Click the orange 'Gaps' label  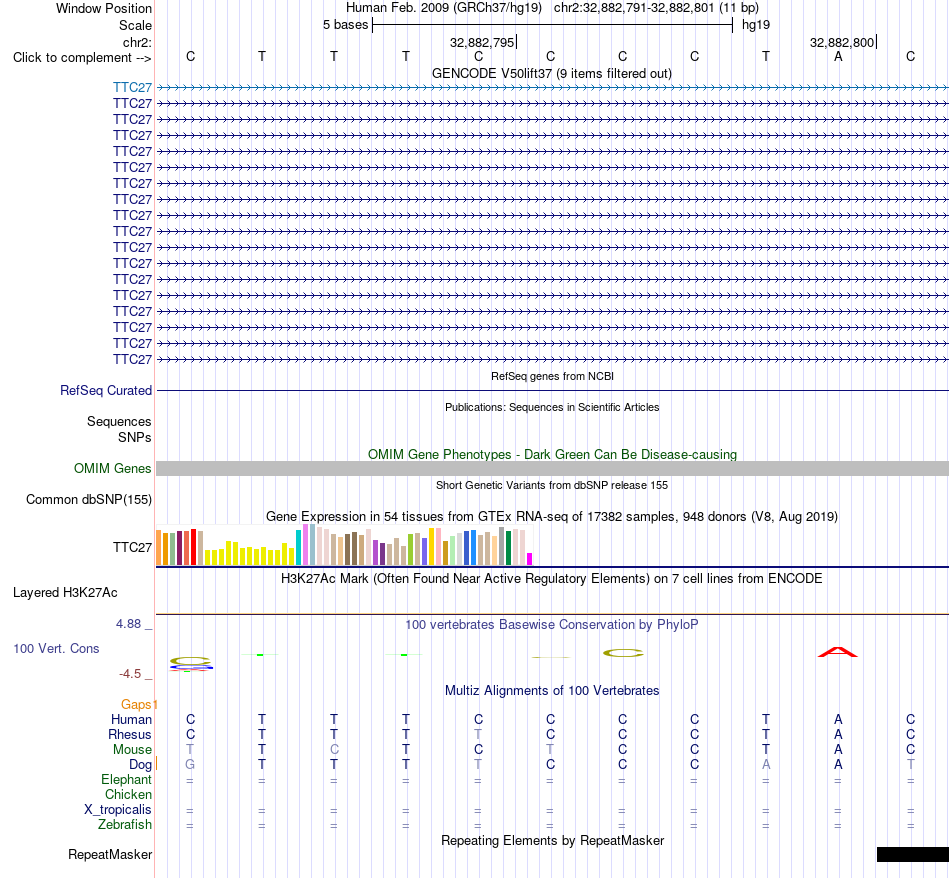point(136,704)
